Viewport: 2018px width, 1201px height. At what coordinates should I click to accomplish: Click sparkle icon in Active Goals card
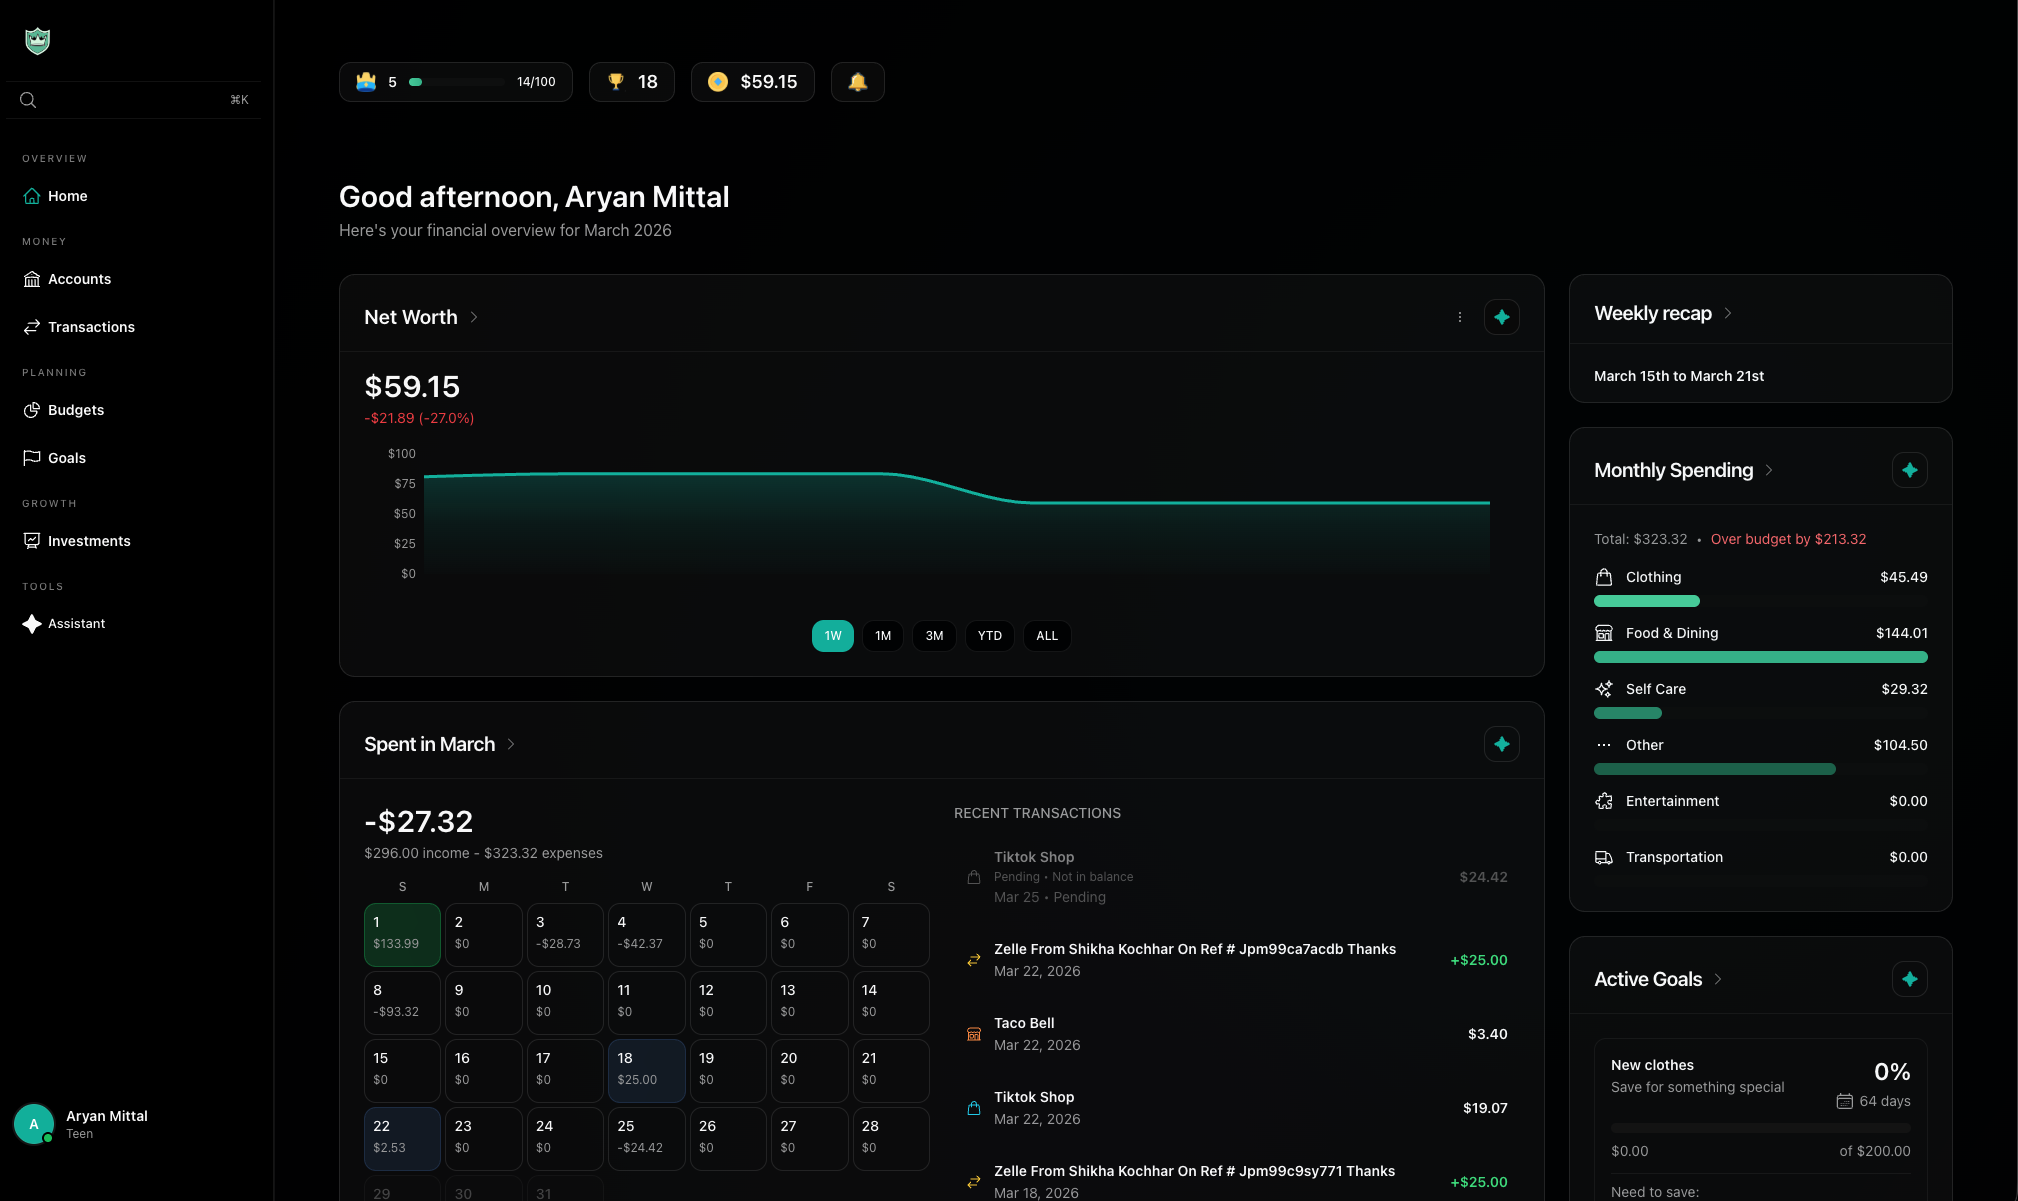(x=1909, y=979)
